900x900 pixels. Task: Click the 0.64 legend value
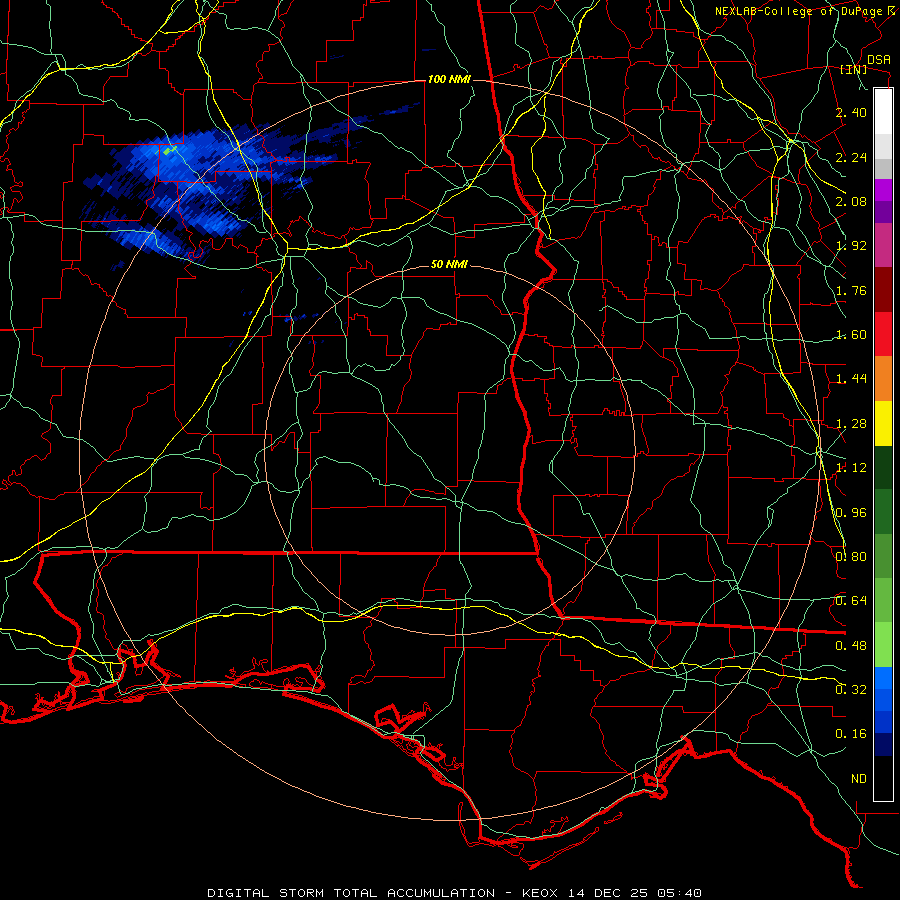pos(851,601)
